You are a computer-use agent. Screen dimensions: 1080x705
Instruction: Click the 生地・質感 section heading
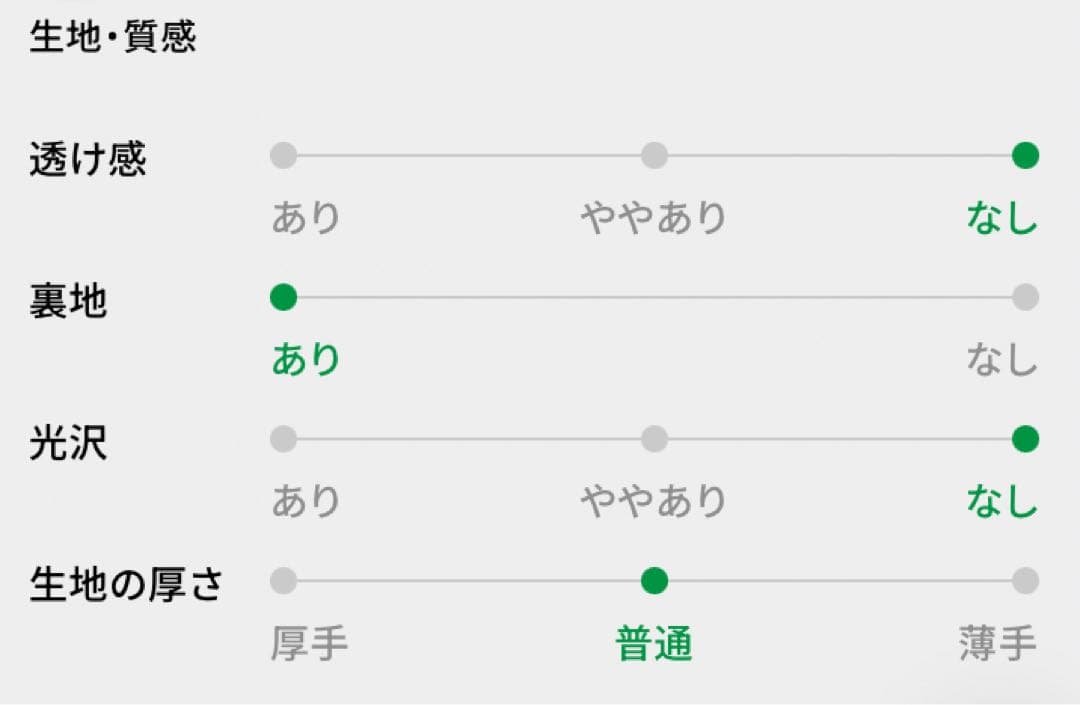click(113, 38)
